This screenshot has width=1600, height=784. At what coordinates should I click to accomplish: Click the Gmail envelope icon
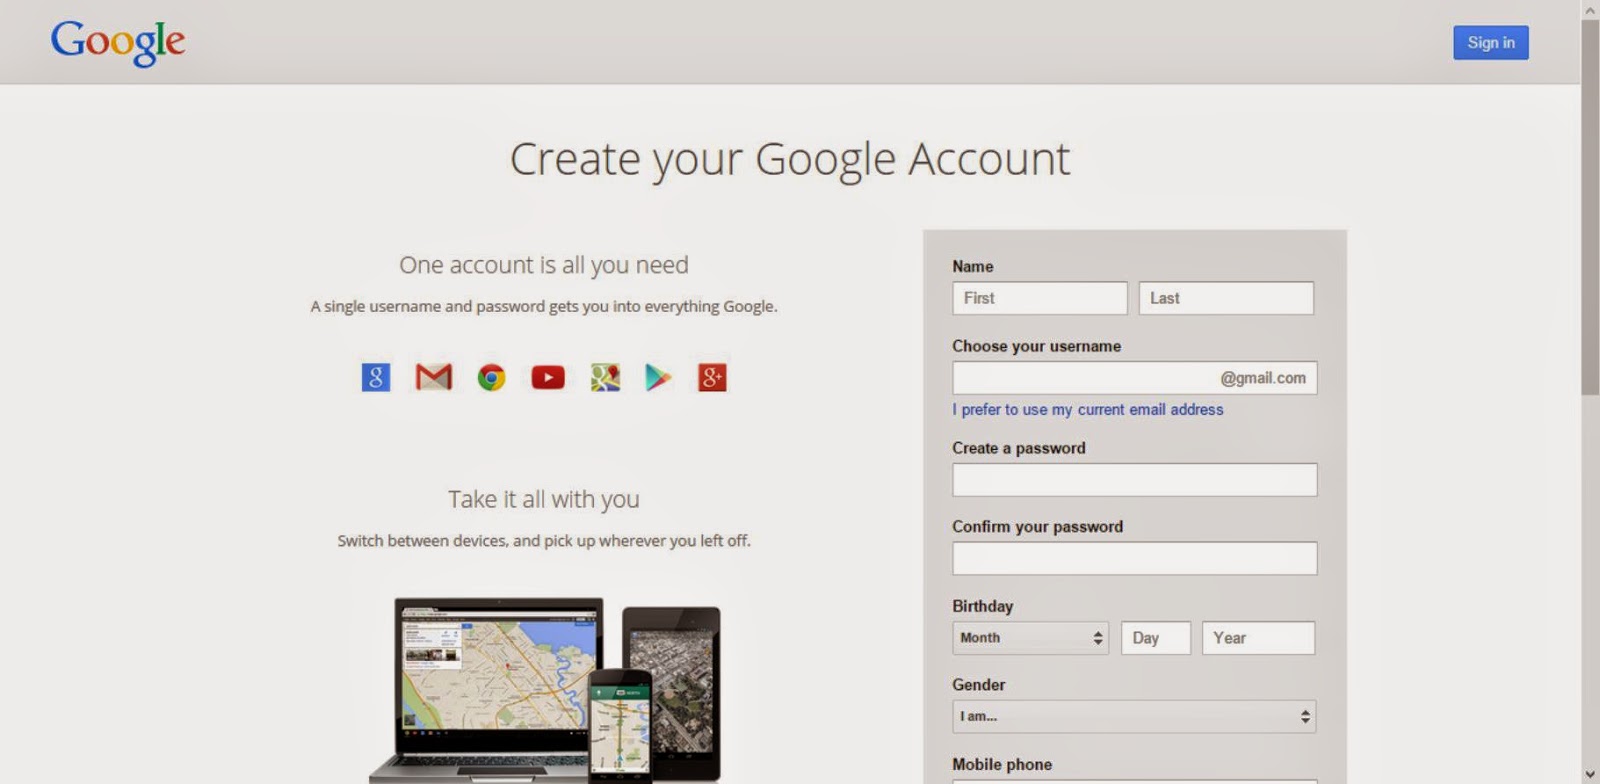(434, 377)
